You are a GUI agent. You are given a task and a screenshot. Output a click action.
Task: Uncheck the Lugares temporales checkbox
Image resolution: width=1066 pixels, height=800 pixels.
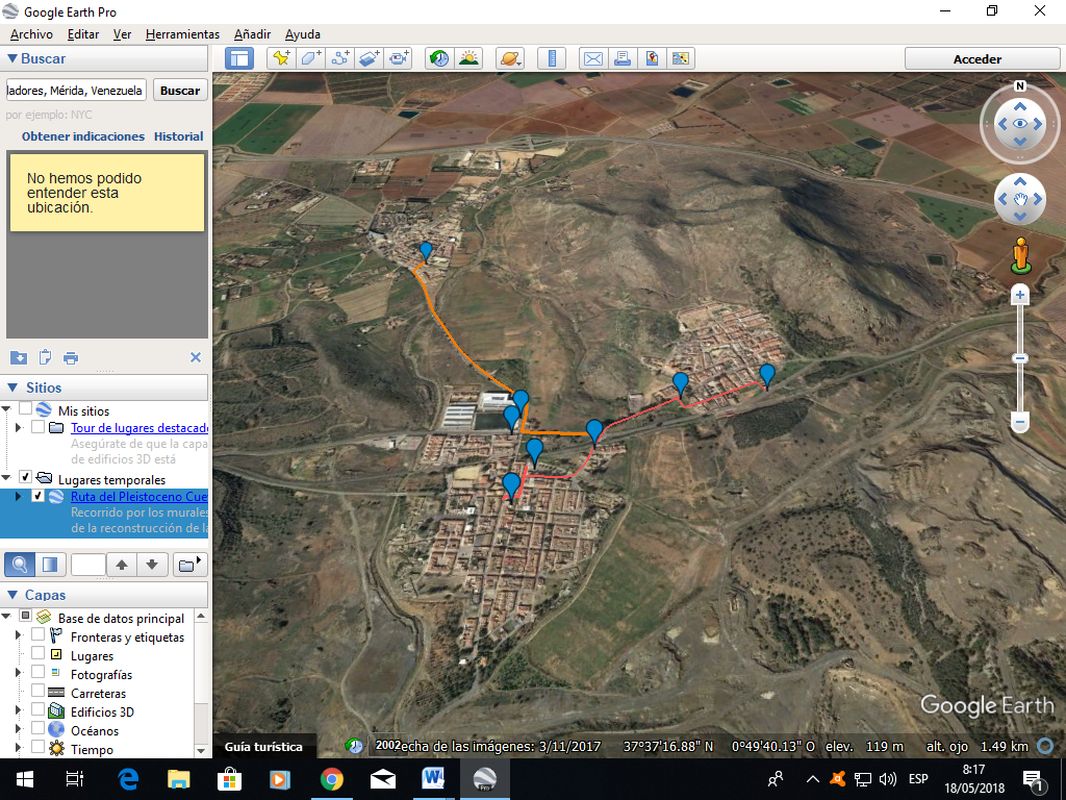[25, 477]
